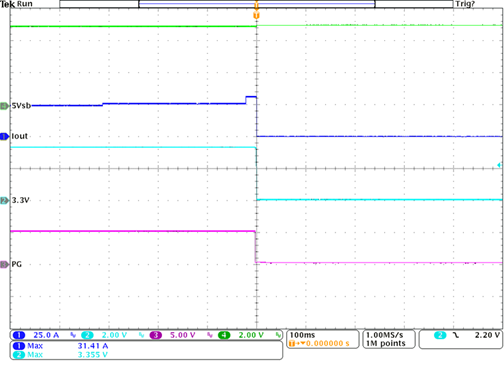This screenshot has width=504, height=378.
Task: Click the record view bar at top
Action: tap(256, 4)
